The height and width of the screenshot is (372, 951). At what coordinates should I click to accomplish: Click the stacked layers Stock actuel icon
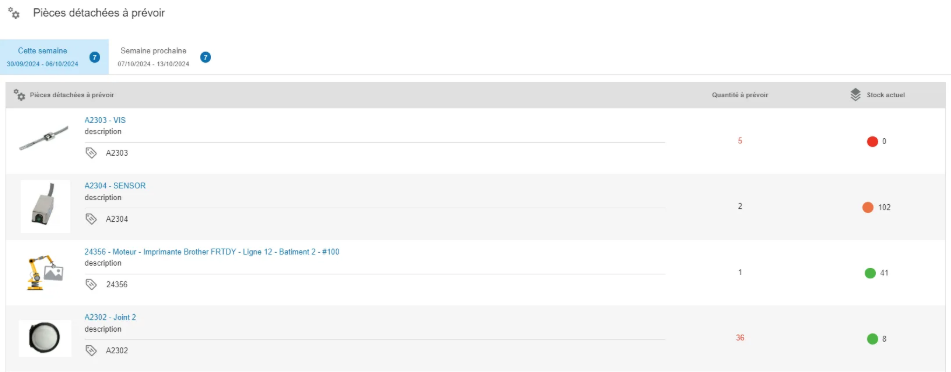(x=855, y=95)
